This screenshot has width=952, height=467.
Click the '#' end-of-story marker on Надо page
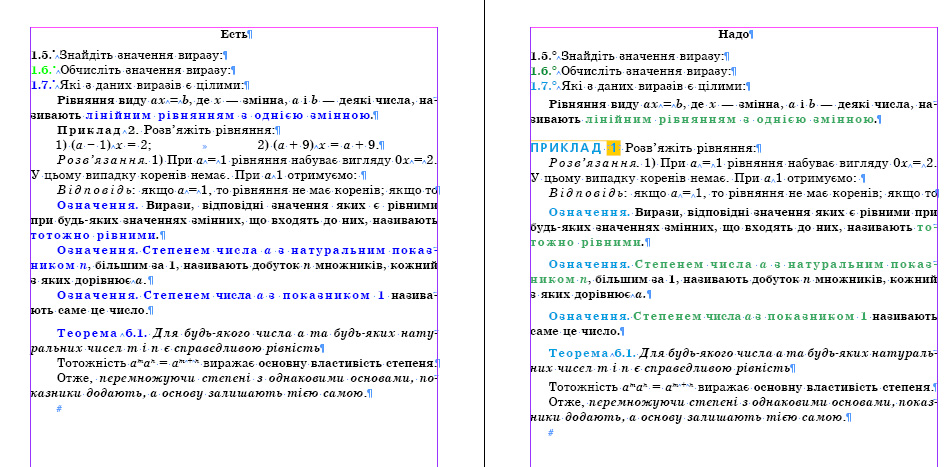point(551,432)
